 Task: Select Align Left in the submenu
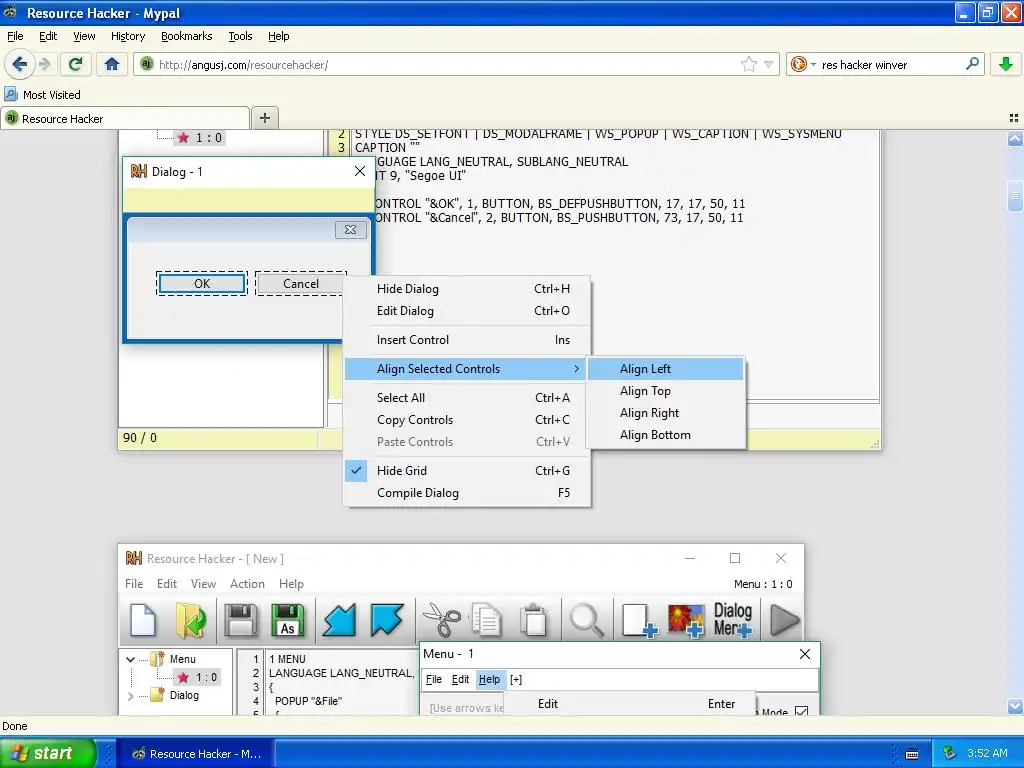coord(665,369)
